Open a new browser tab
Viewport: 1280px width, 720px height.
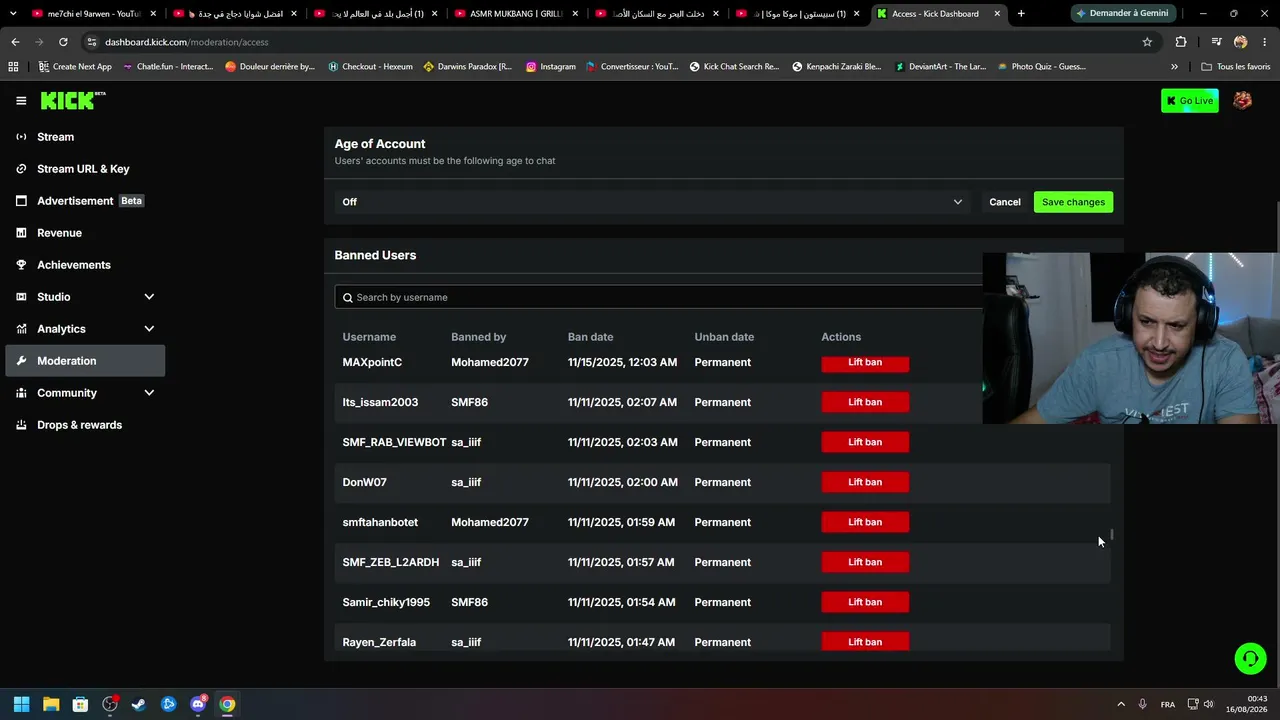point(1021,14)
